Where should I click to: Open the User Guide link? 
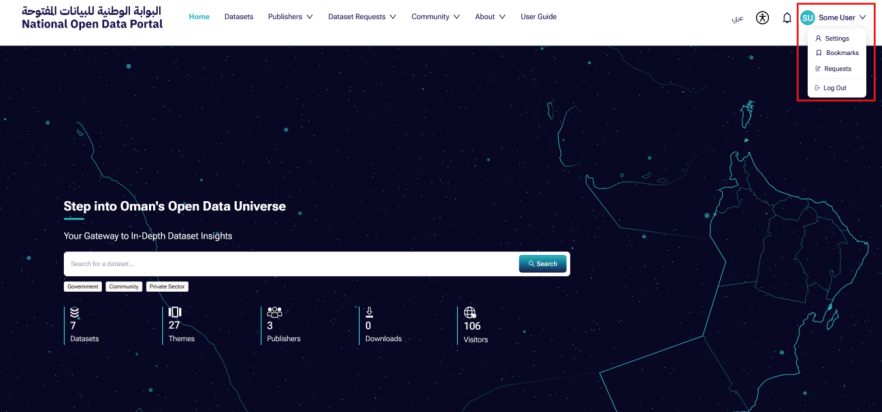(538, 17)
